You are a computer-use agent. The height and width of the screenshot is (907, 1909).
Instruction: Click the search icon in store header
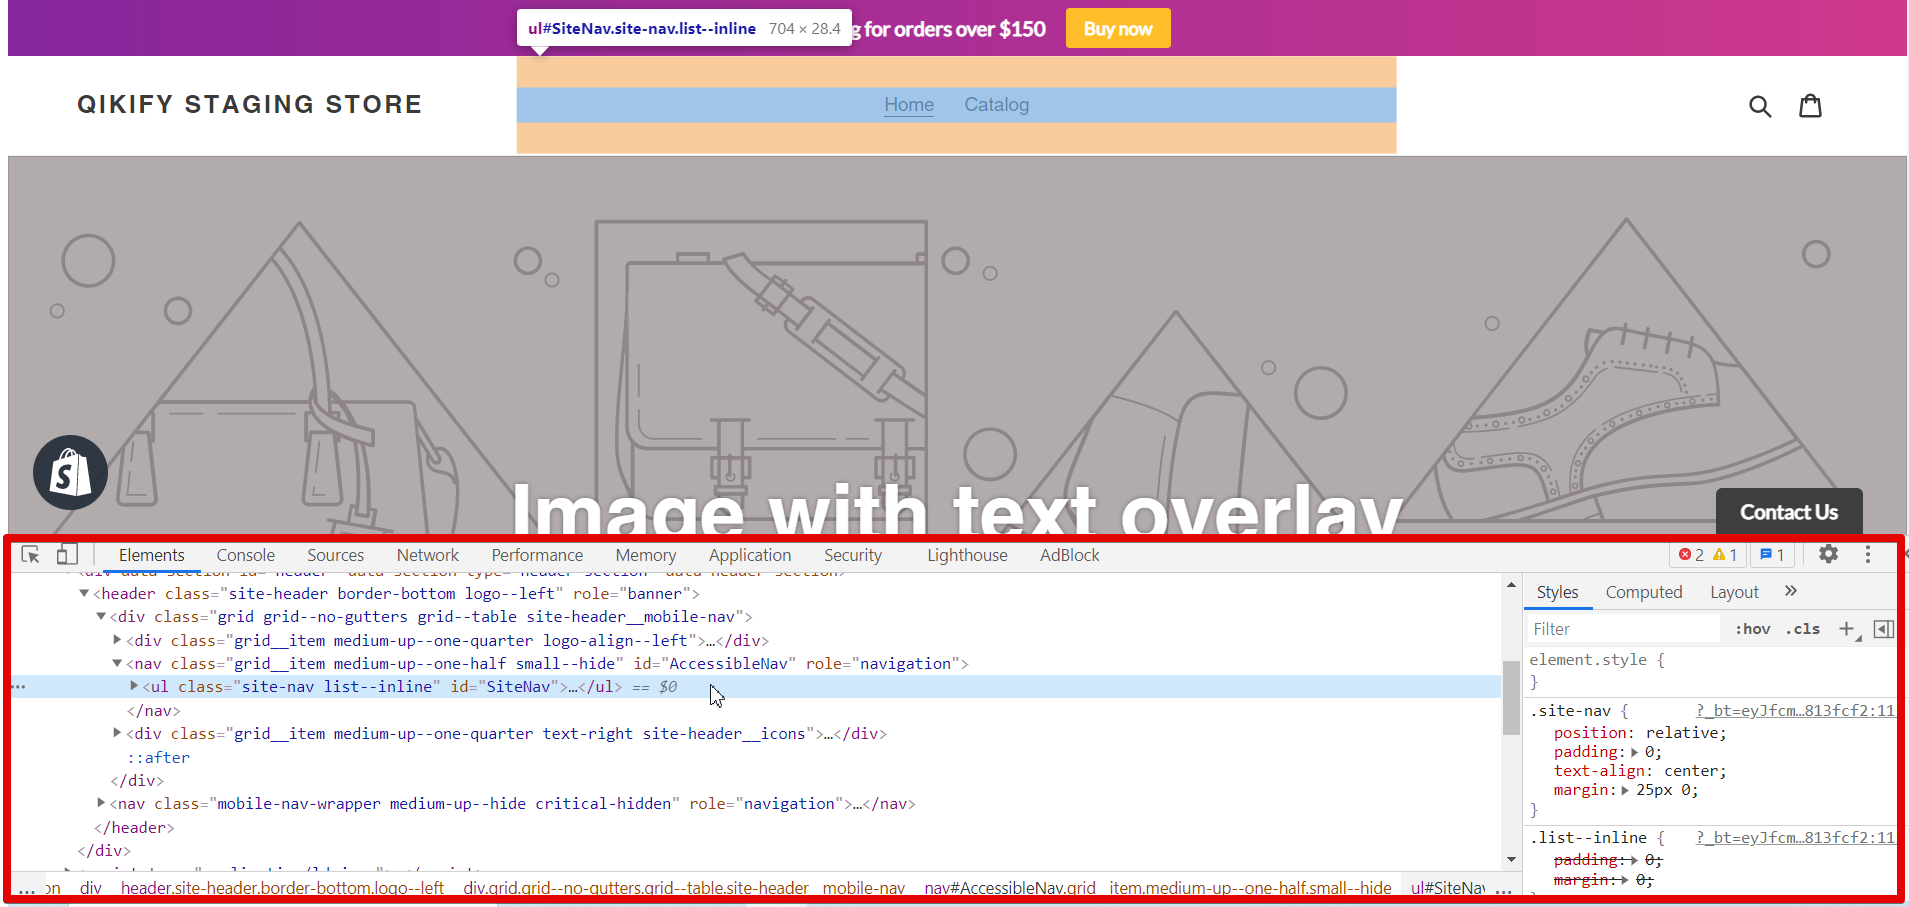[x=1760, y=106]
